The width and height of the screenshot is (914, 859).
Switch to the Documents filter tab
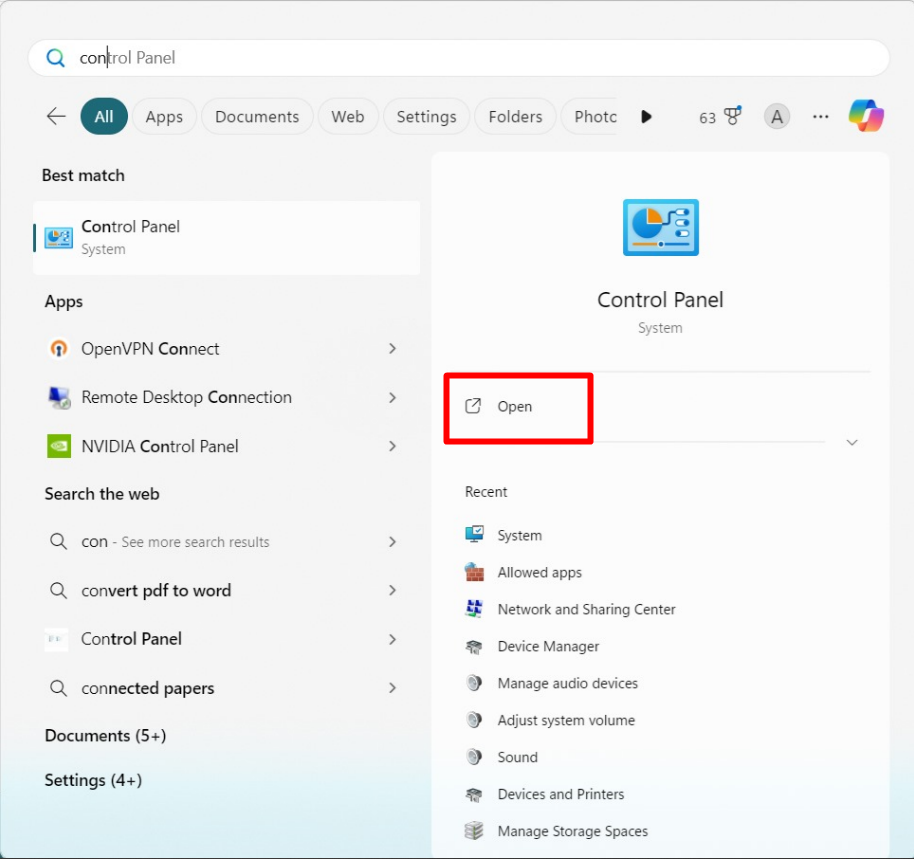[257, 117]
